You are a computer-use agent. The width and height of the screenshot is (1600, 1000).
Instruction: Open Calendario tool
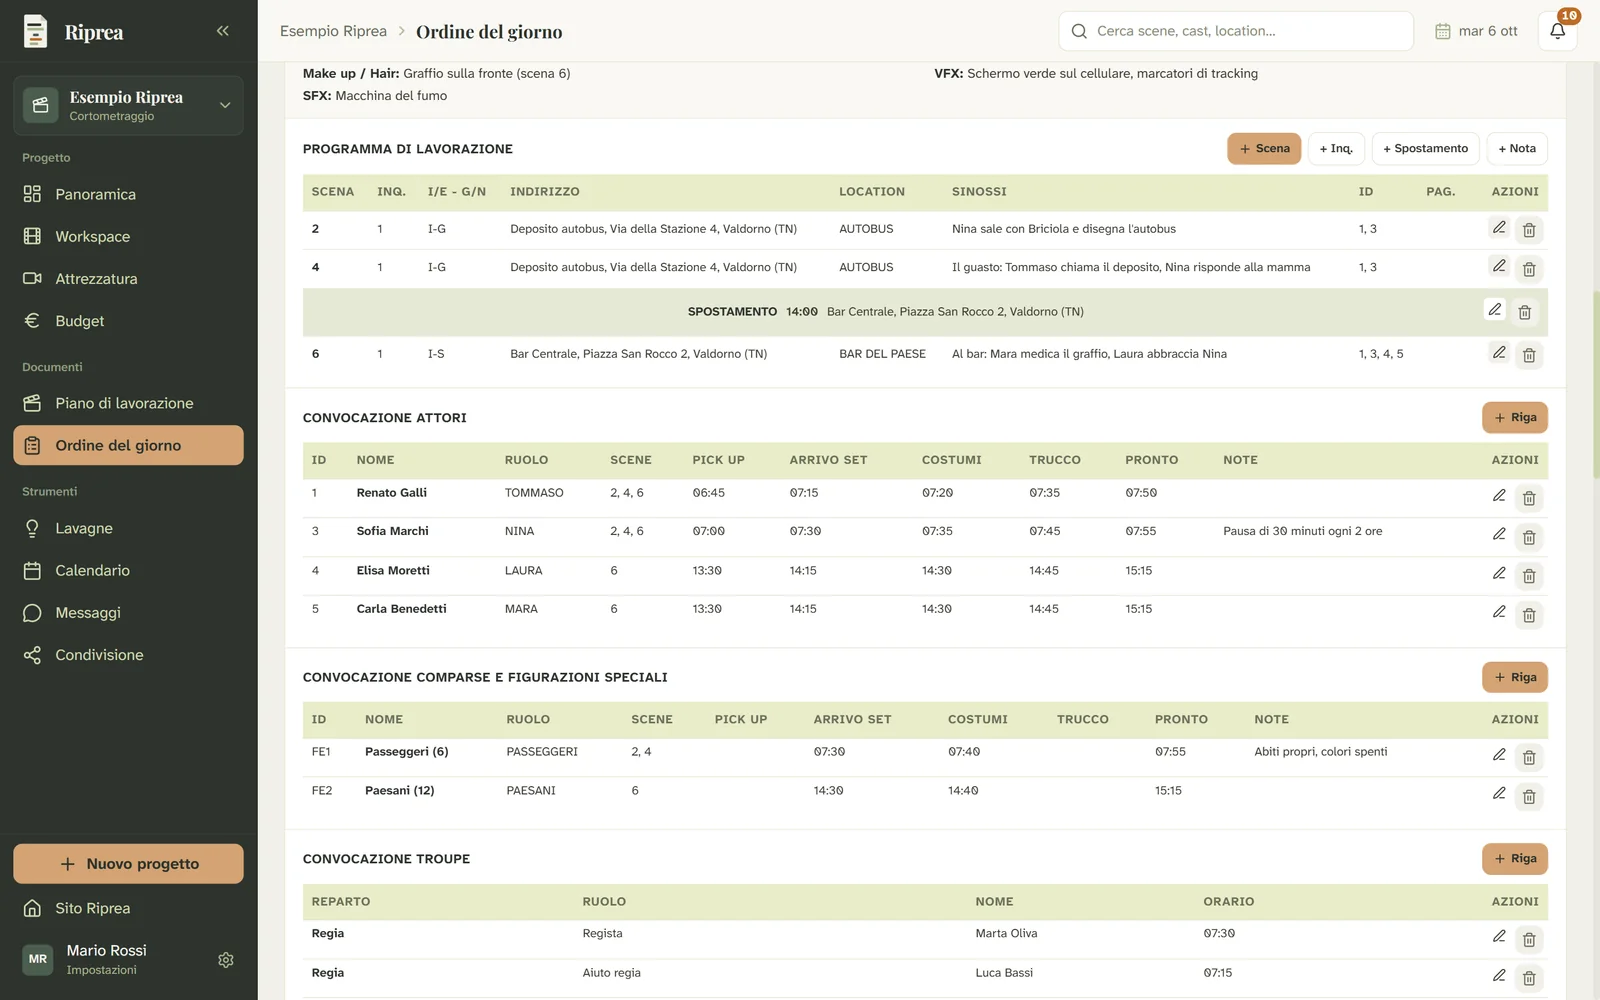[128, 570]
